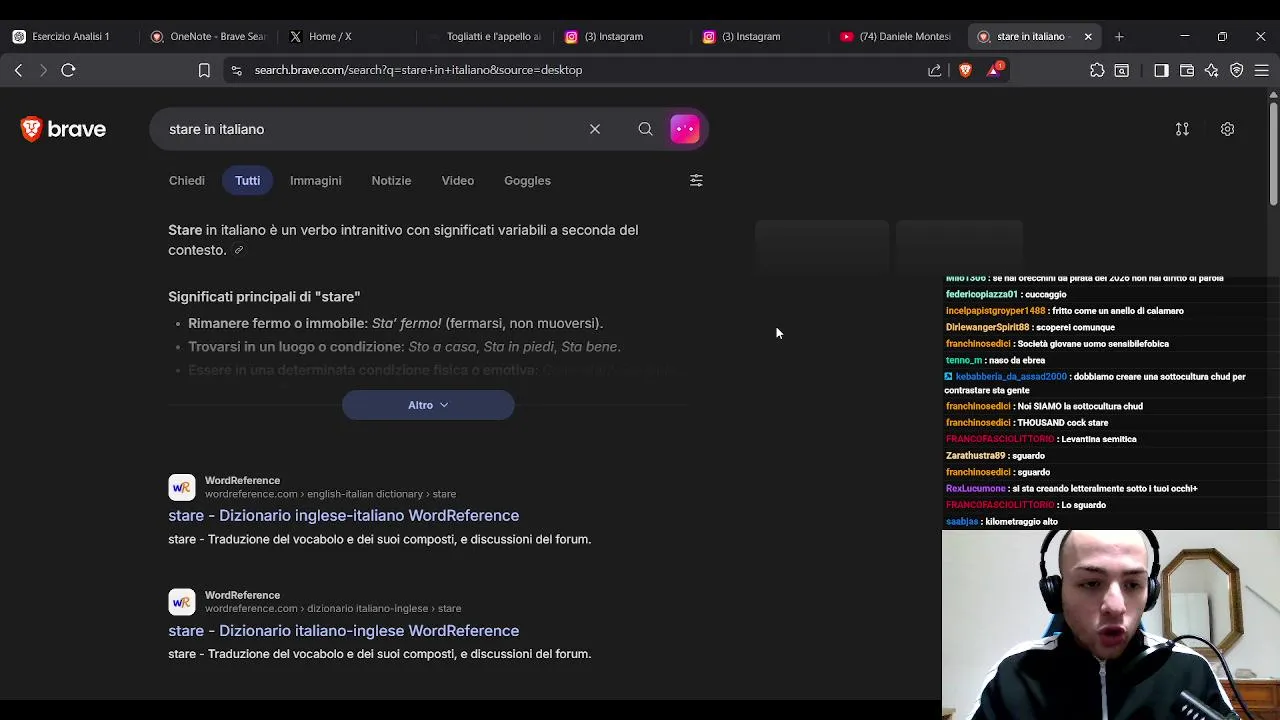Click the tab search toolbar icon
The image size is (1280, 720).
(x=1122, y=70)
